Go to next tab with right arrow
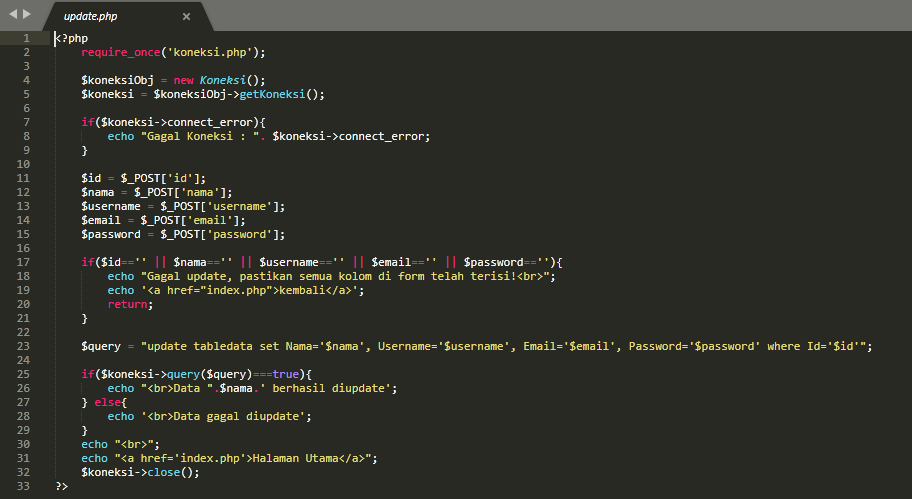The height and width of the screenshot is (499, 912). click(27, 14)
